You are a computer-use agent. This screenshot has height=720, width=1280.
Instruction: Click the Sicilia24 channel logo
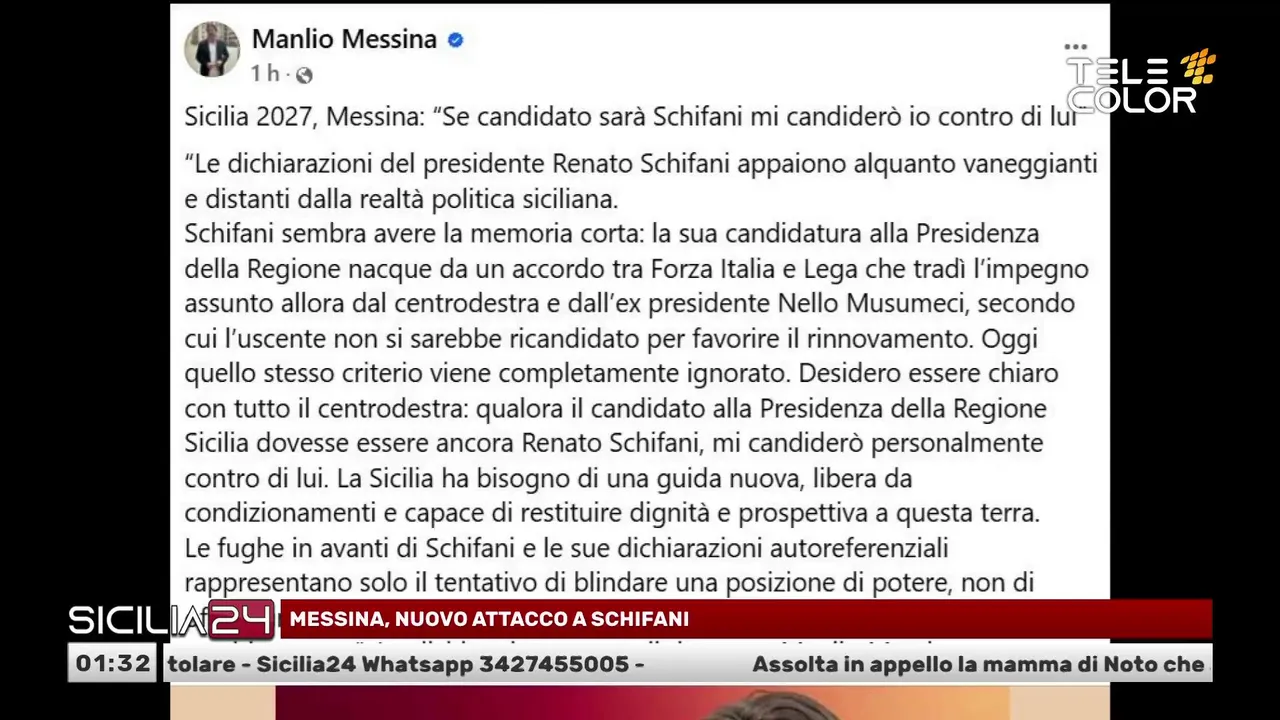(170, 621)
